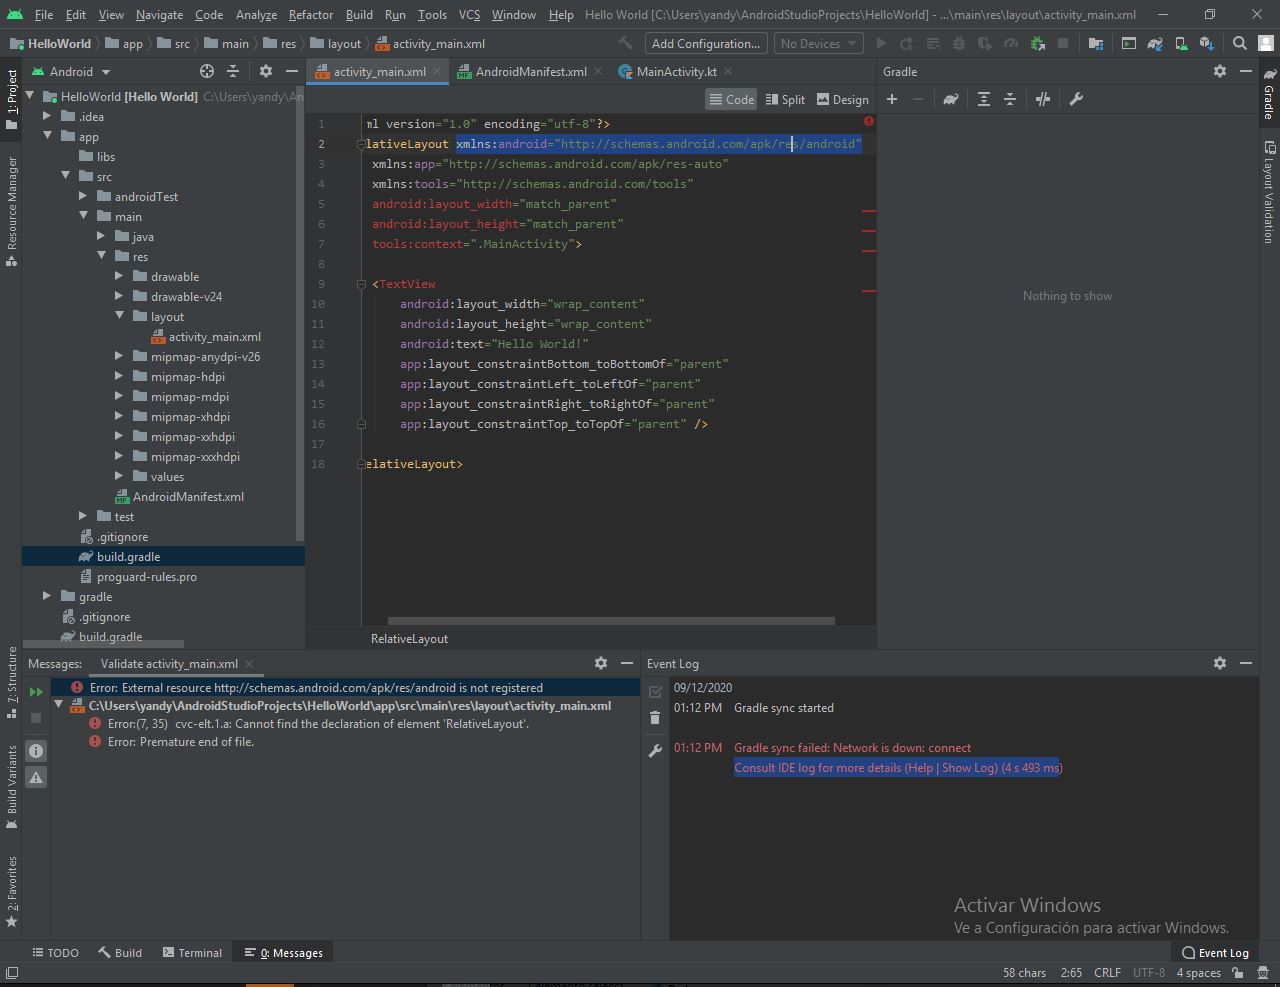Image resolution: width=1280 pixels, height=987 pixels.
Task: Click the scroll-from-source target icon in Project panel
Action: (207, 71)
